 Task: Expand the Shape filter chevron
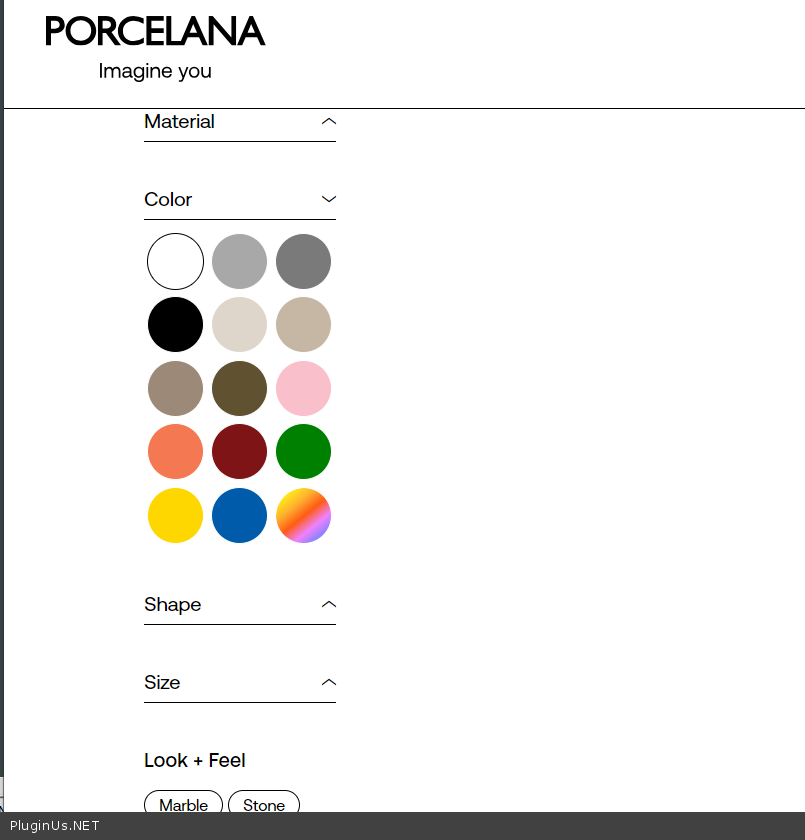(328, 605)
